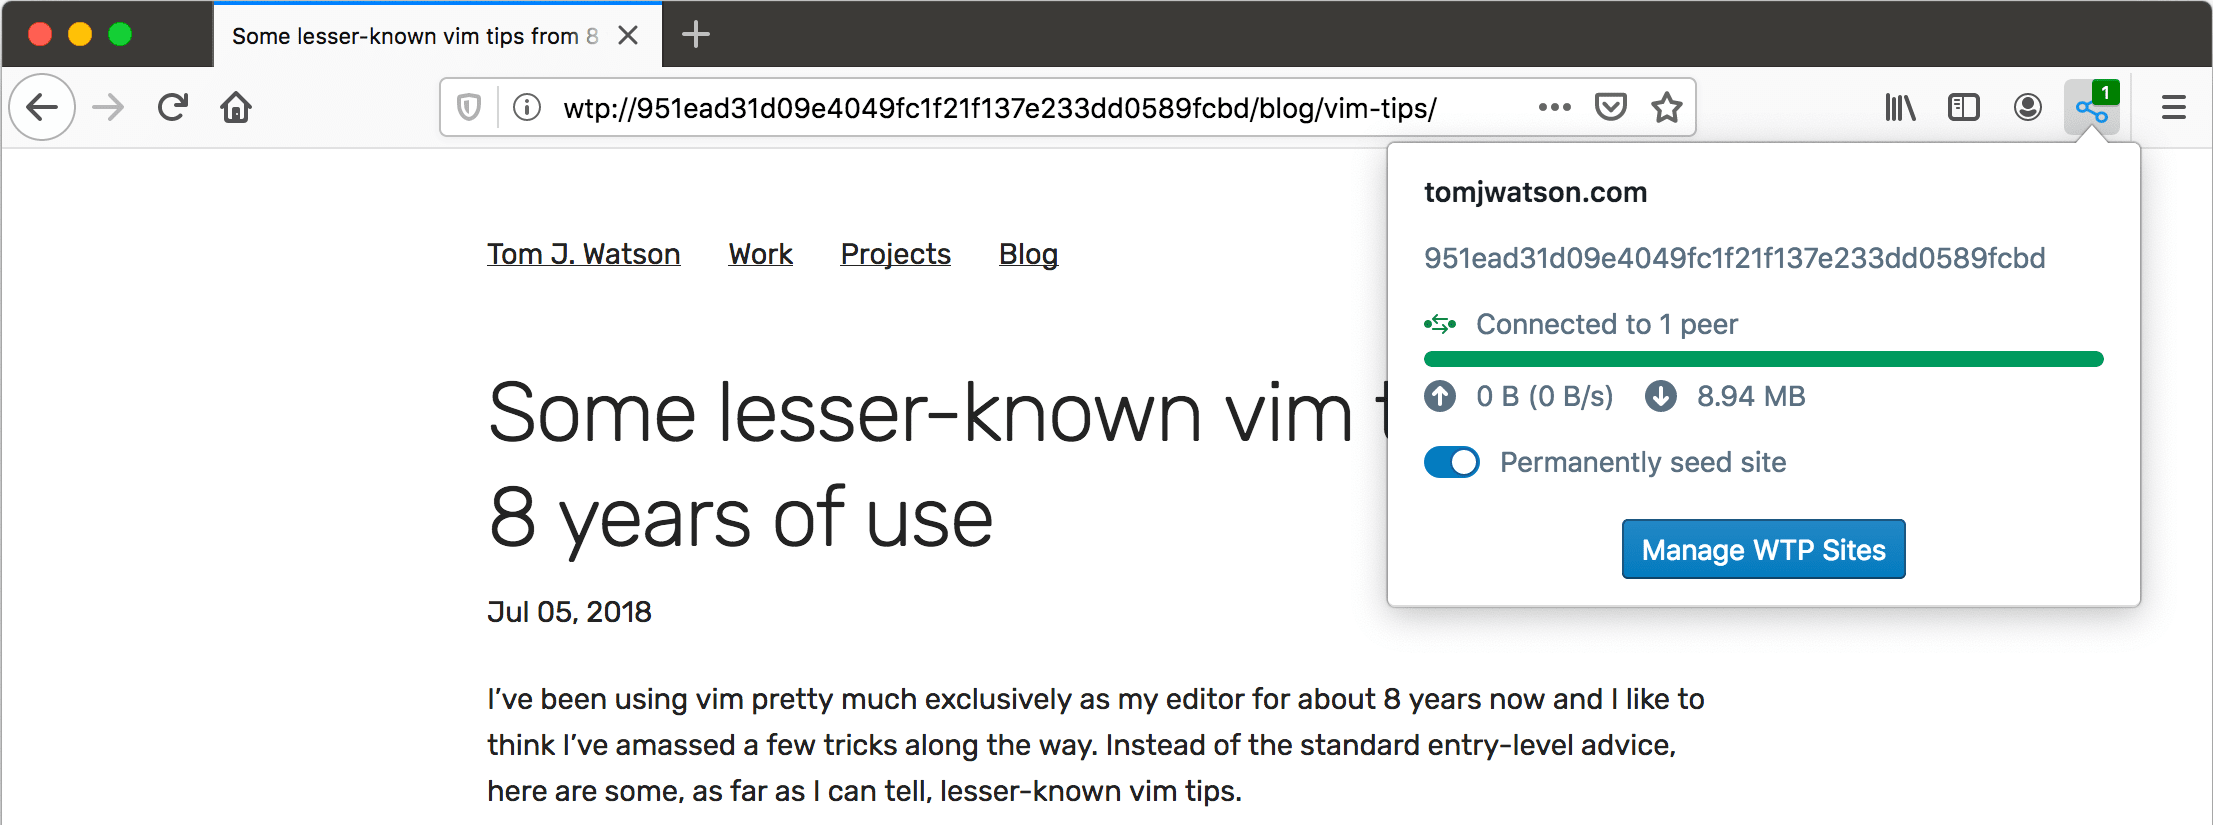Open the Library bookshelf icon
Viewport: 2213px width, 825px height.
click(1900, 107)
